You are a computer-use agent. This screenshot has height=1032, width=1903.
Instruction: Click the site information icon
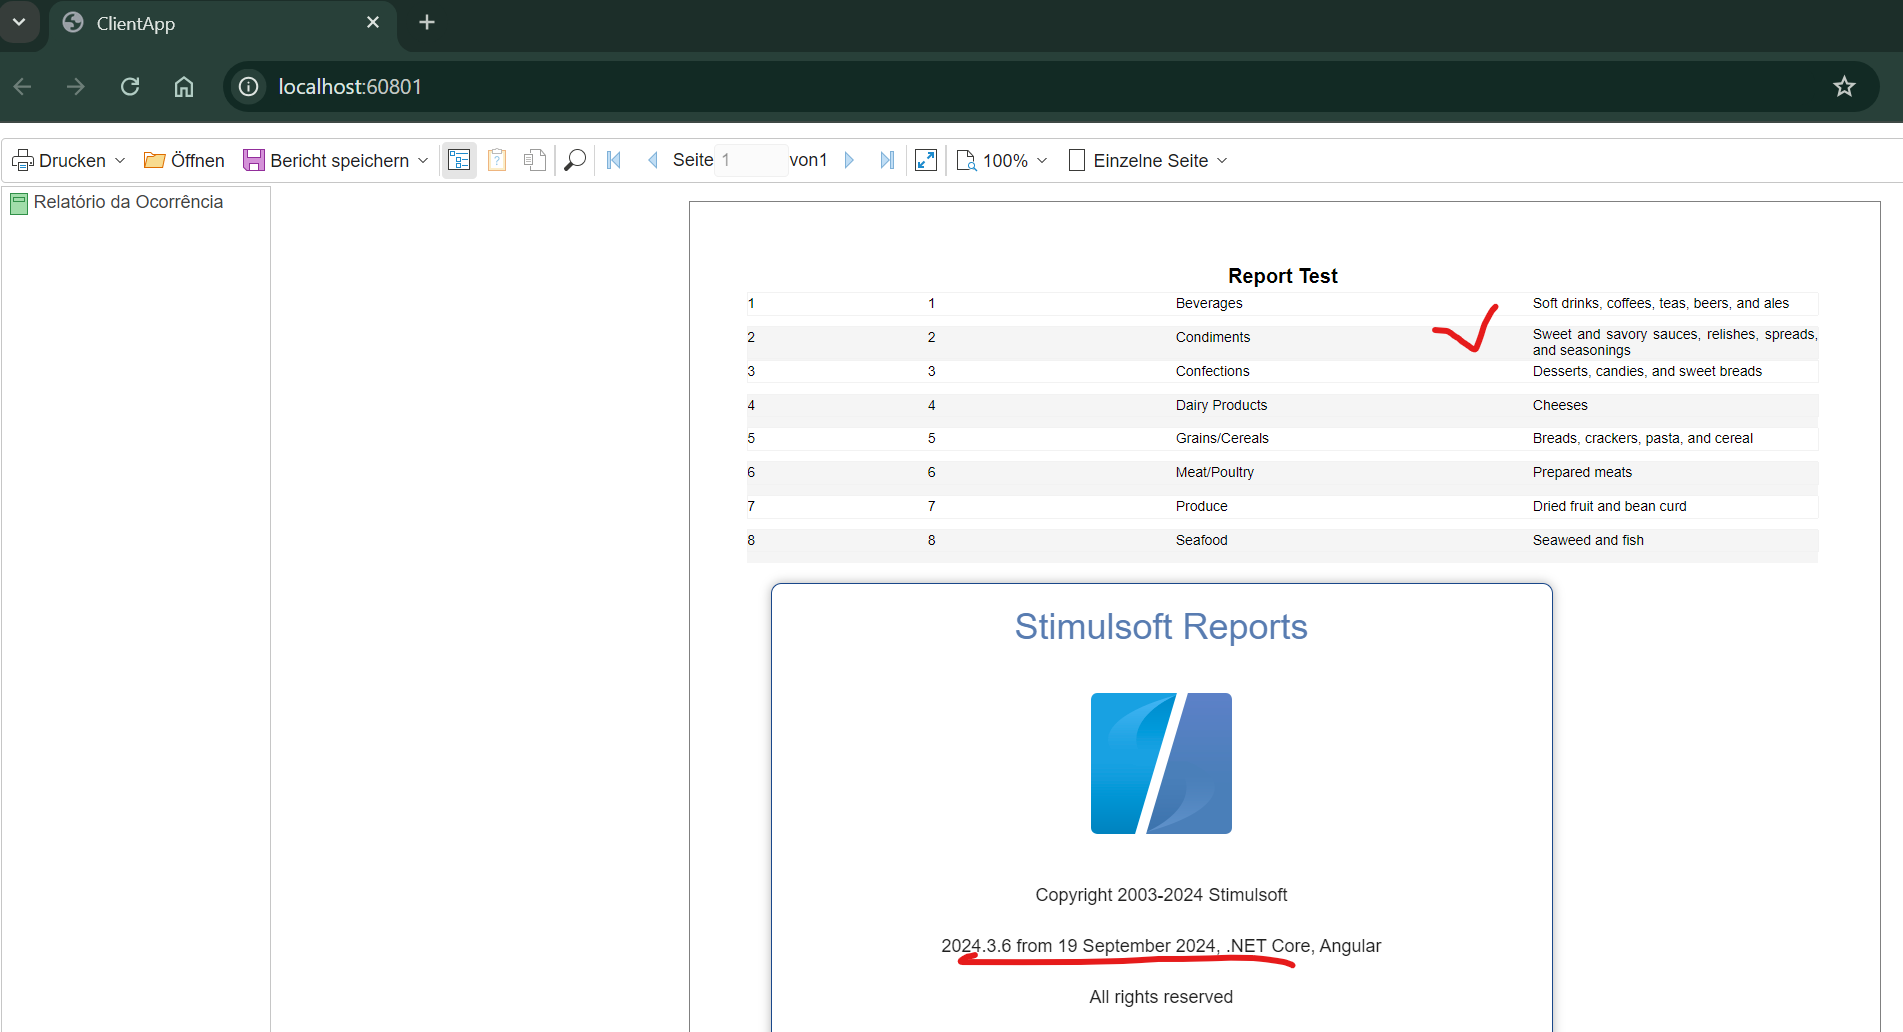249,87
